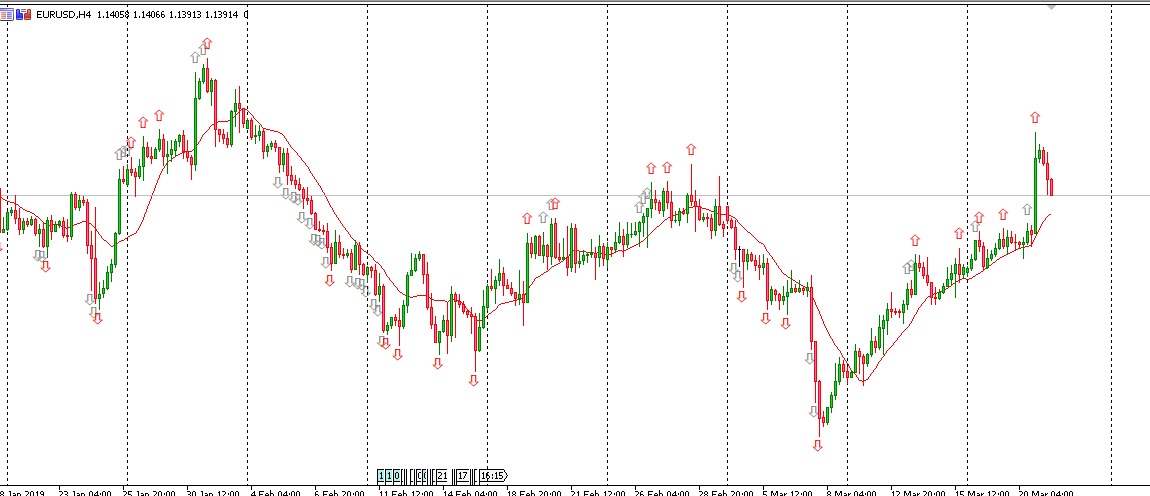The image size is (1150, 496).
Task: Click the red up arrow above the 20 March spike
Action: 1035,117
